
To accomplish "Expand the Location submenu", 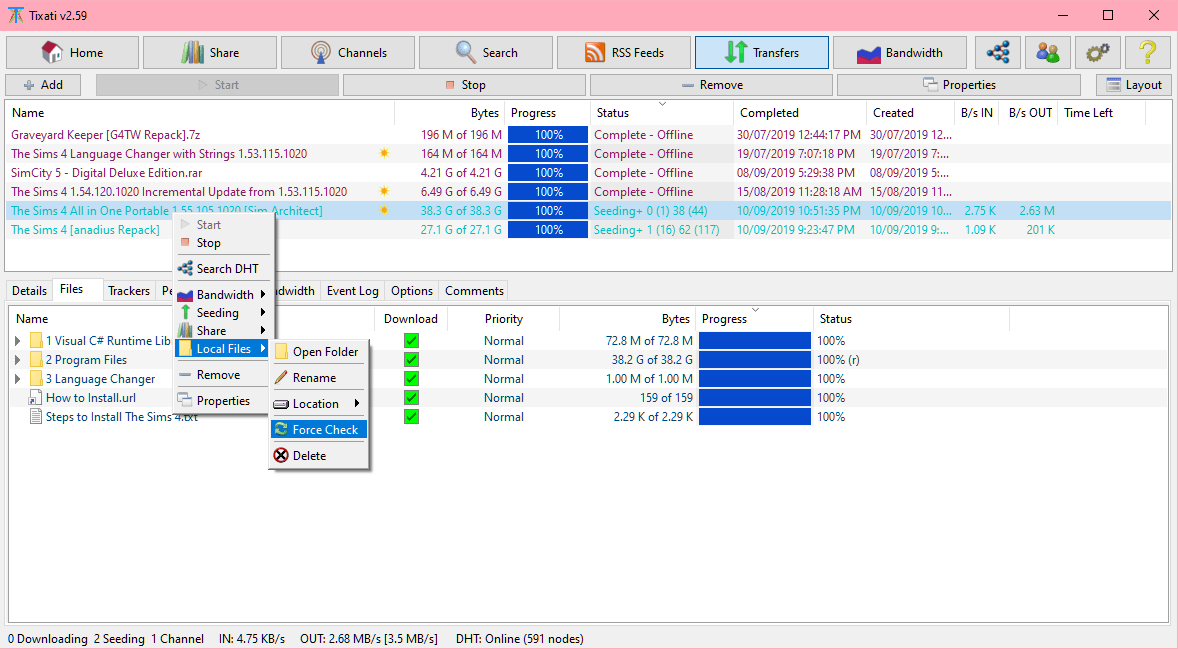I will [319, 404].
